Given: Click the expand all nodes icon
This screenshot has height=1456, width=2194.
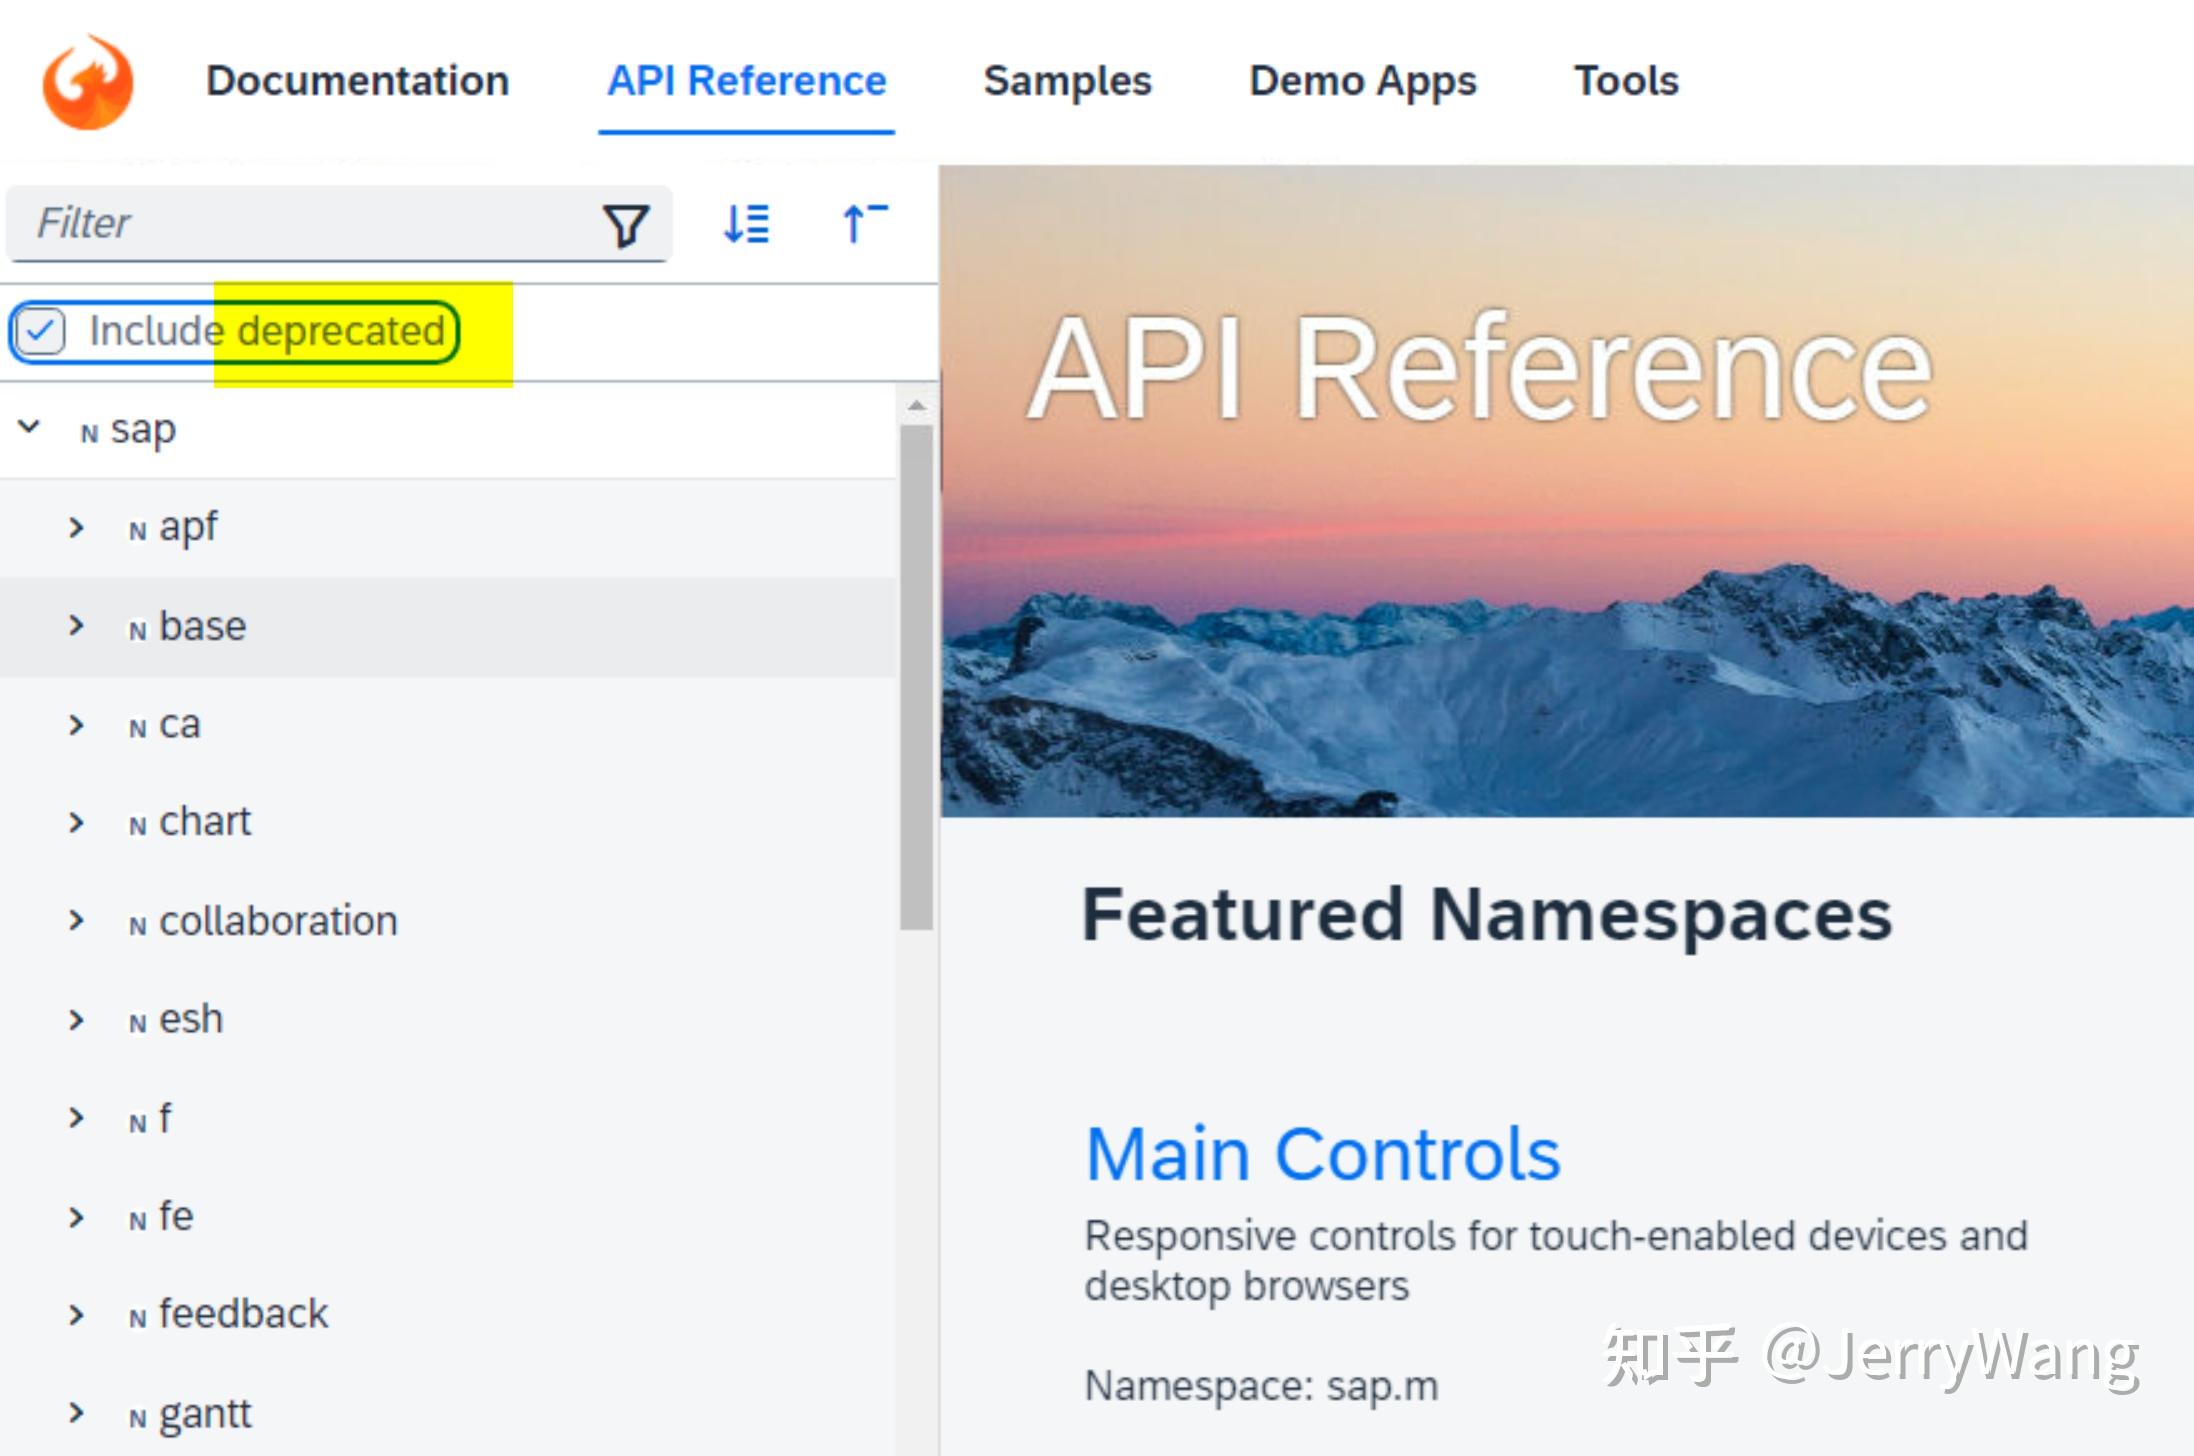Looking at the screenshot, I should (746, 224).
